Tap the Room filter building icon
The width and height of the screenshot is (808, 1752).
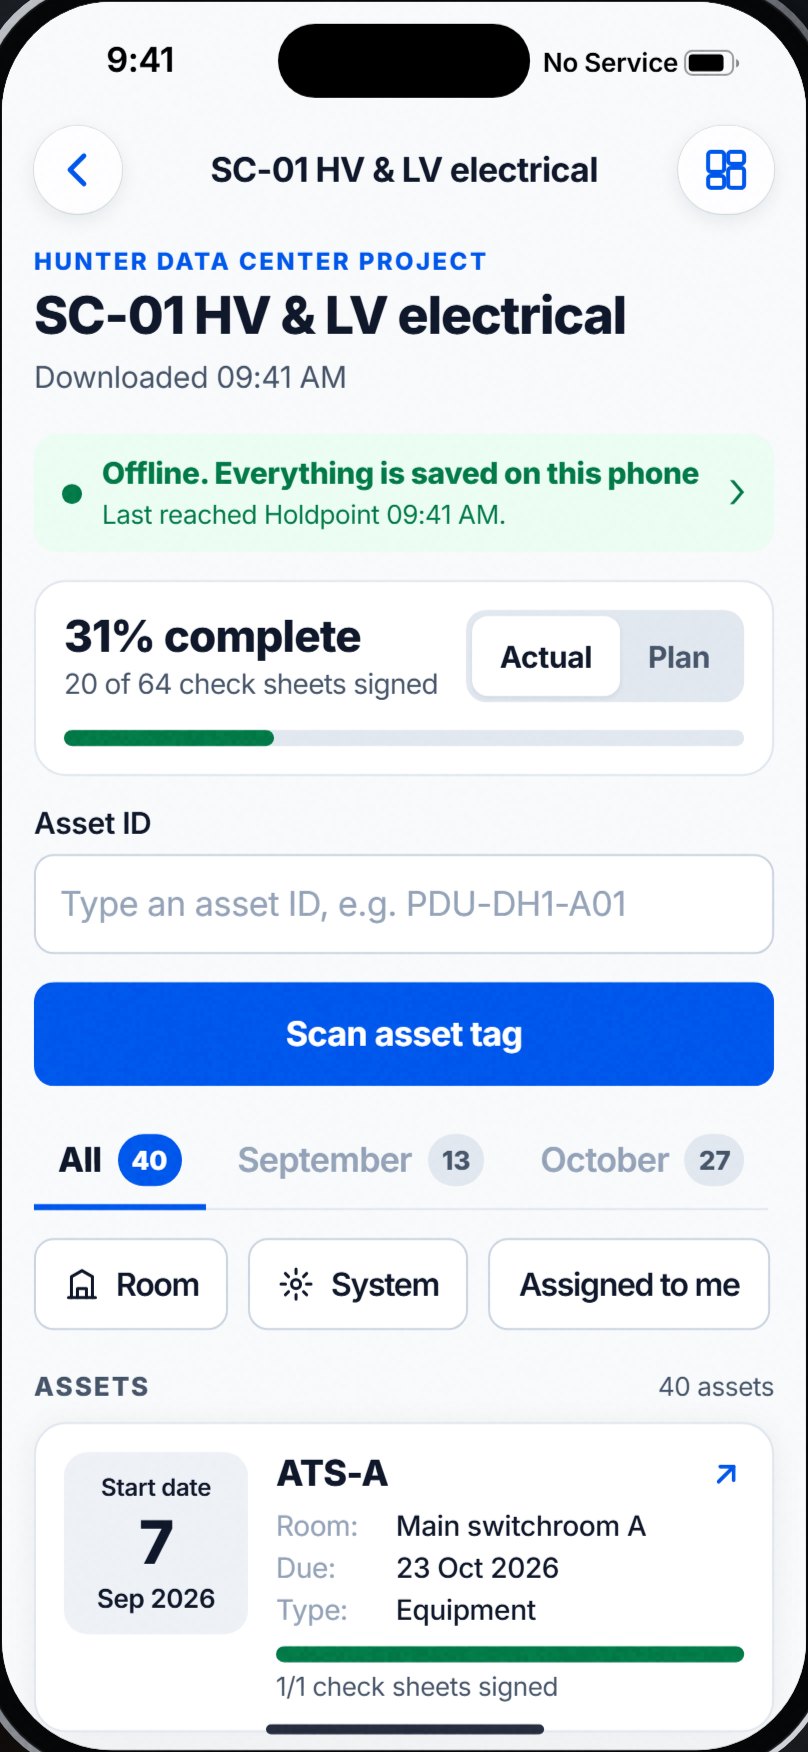coord(82,1284)
